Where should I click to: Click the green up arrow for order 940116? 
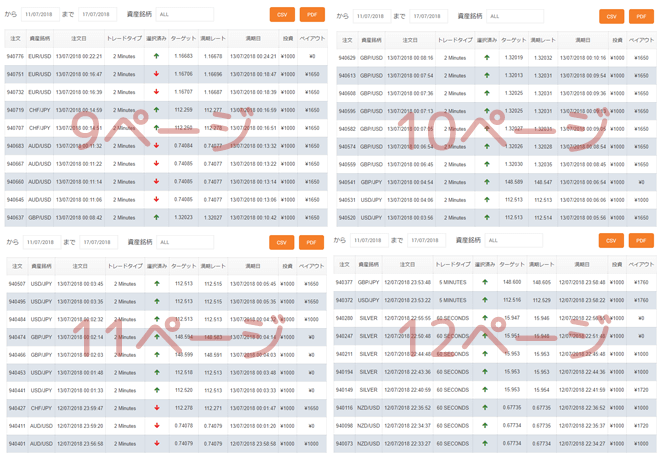(x=485, y=407)
